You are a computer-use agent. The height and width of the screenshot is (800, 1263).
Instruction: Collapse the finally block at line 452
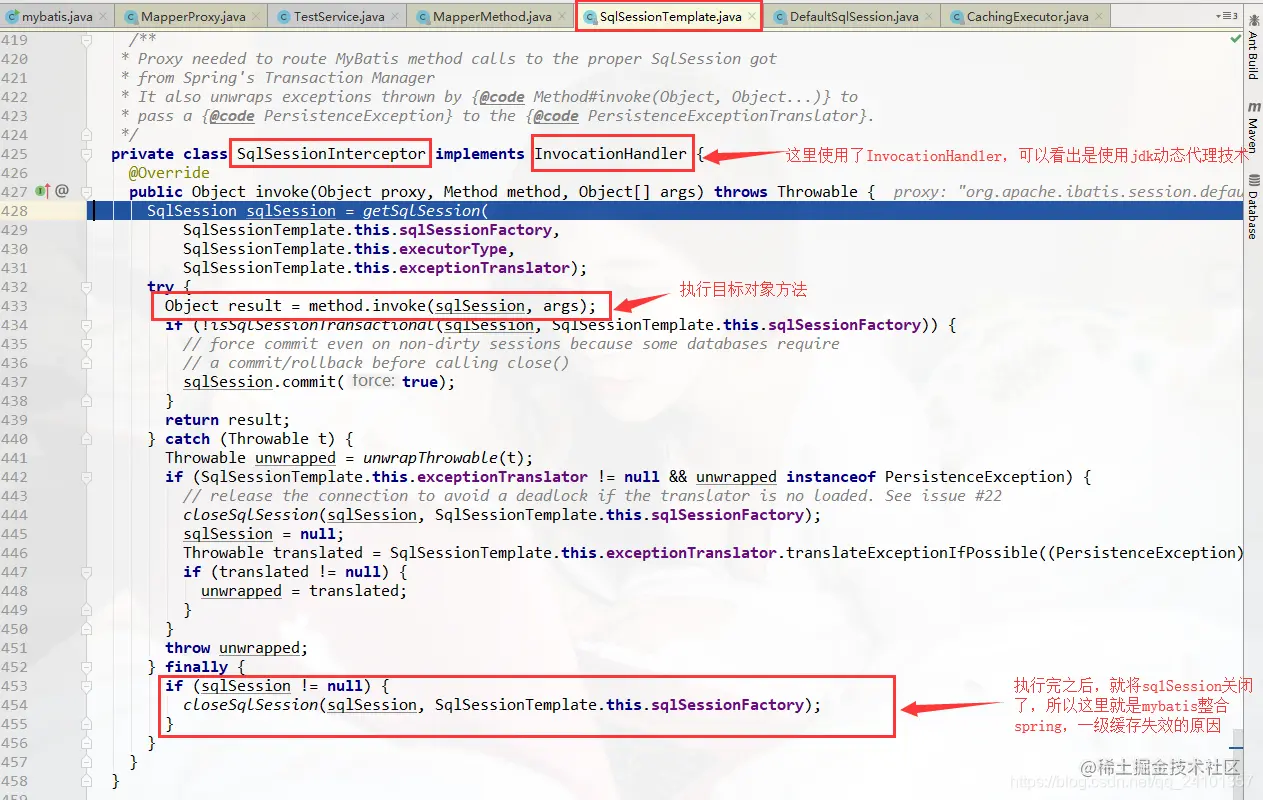[87, 667]
